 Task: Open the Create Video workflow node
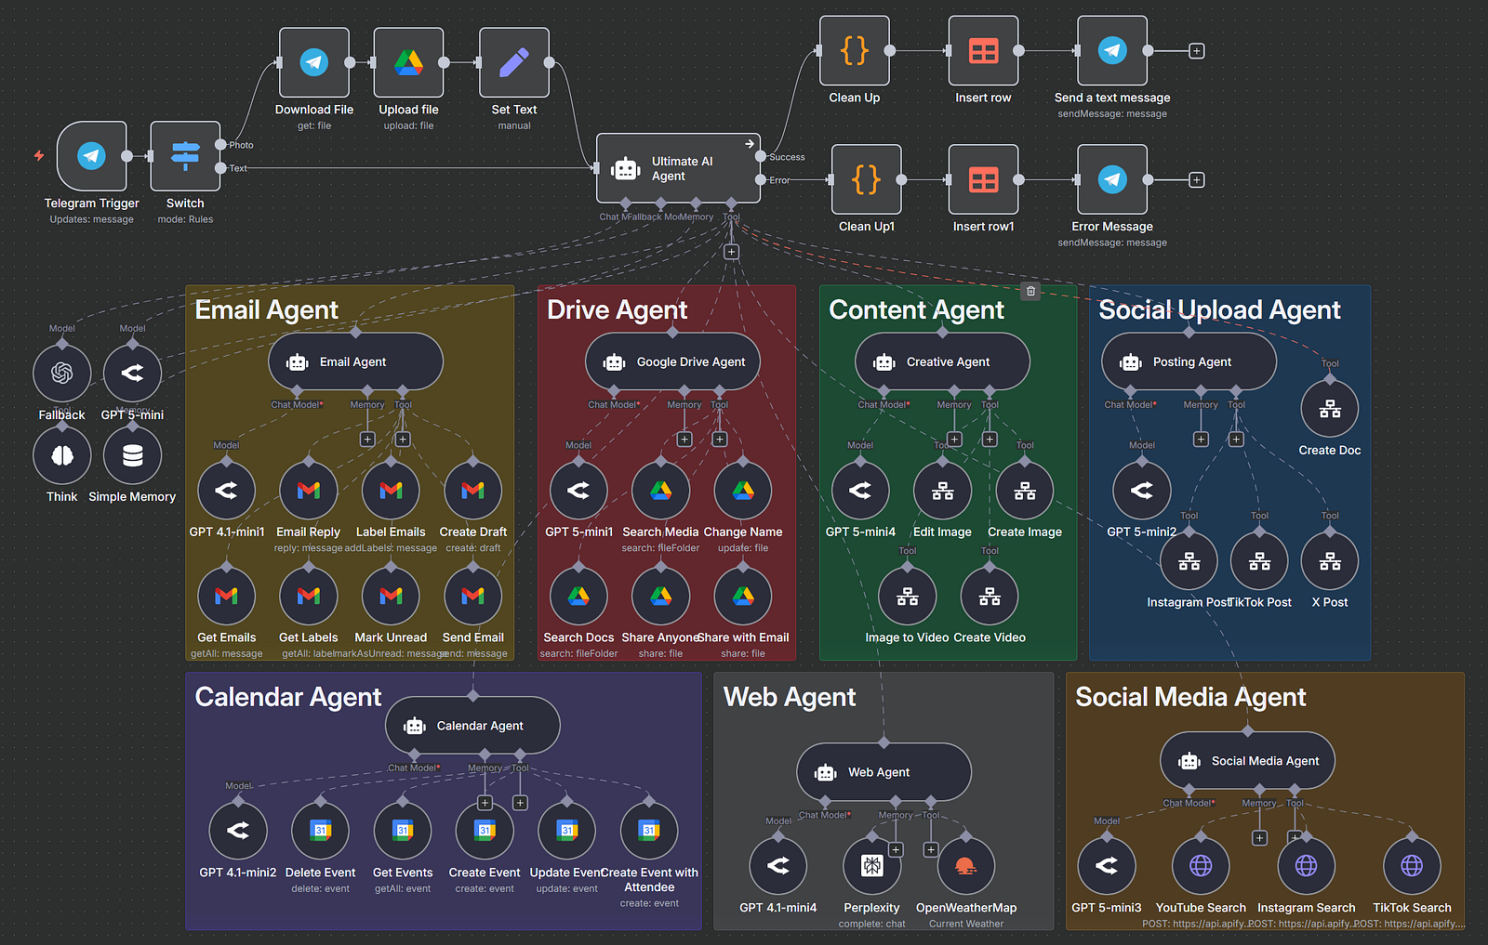pyautogui.click(x=989, y=596)
